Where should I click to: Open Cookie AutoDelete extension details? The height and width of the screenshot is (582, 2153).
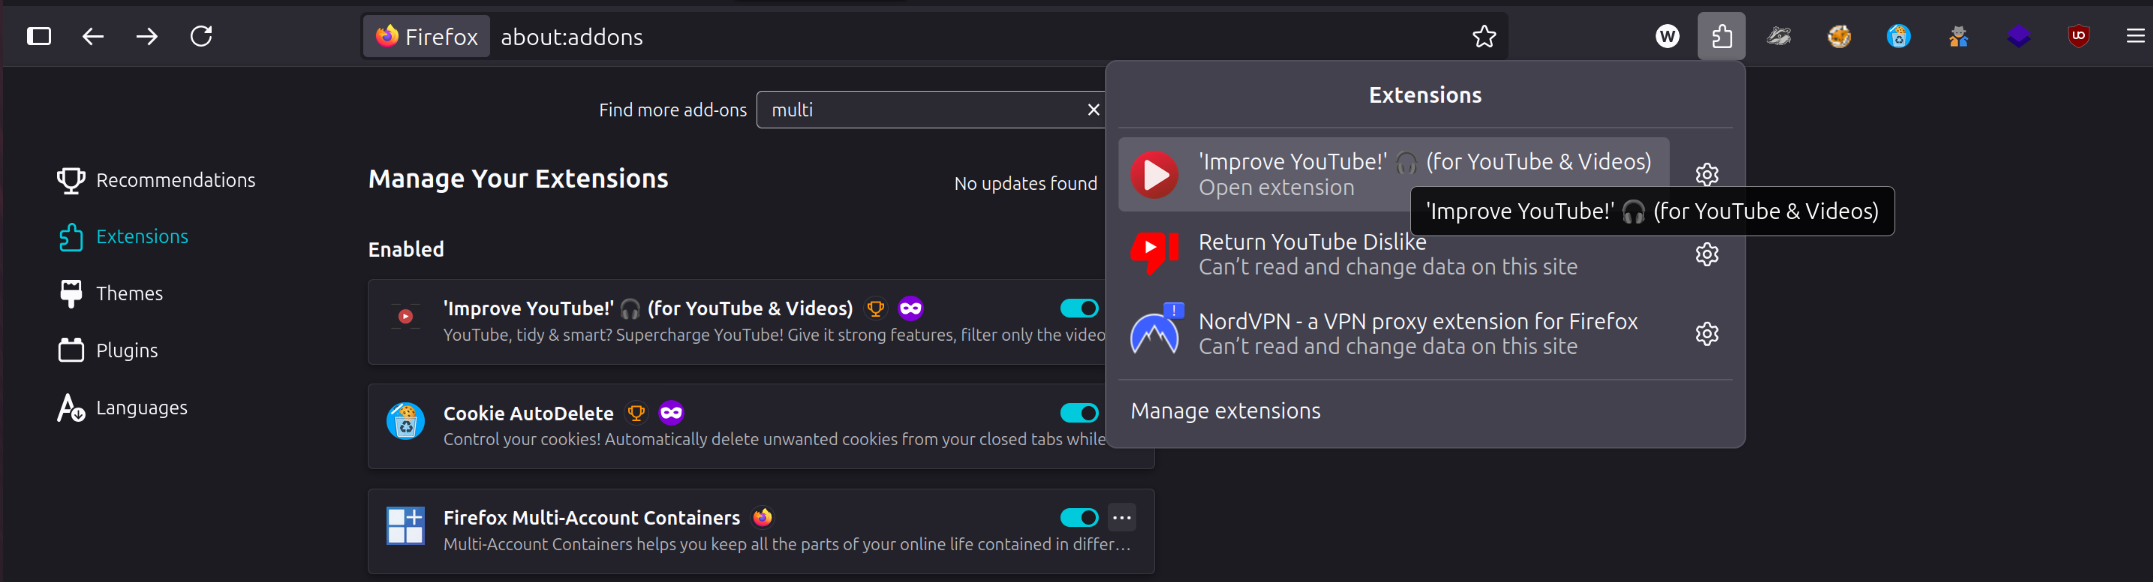click(x=528, y=414)
